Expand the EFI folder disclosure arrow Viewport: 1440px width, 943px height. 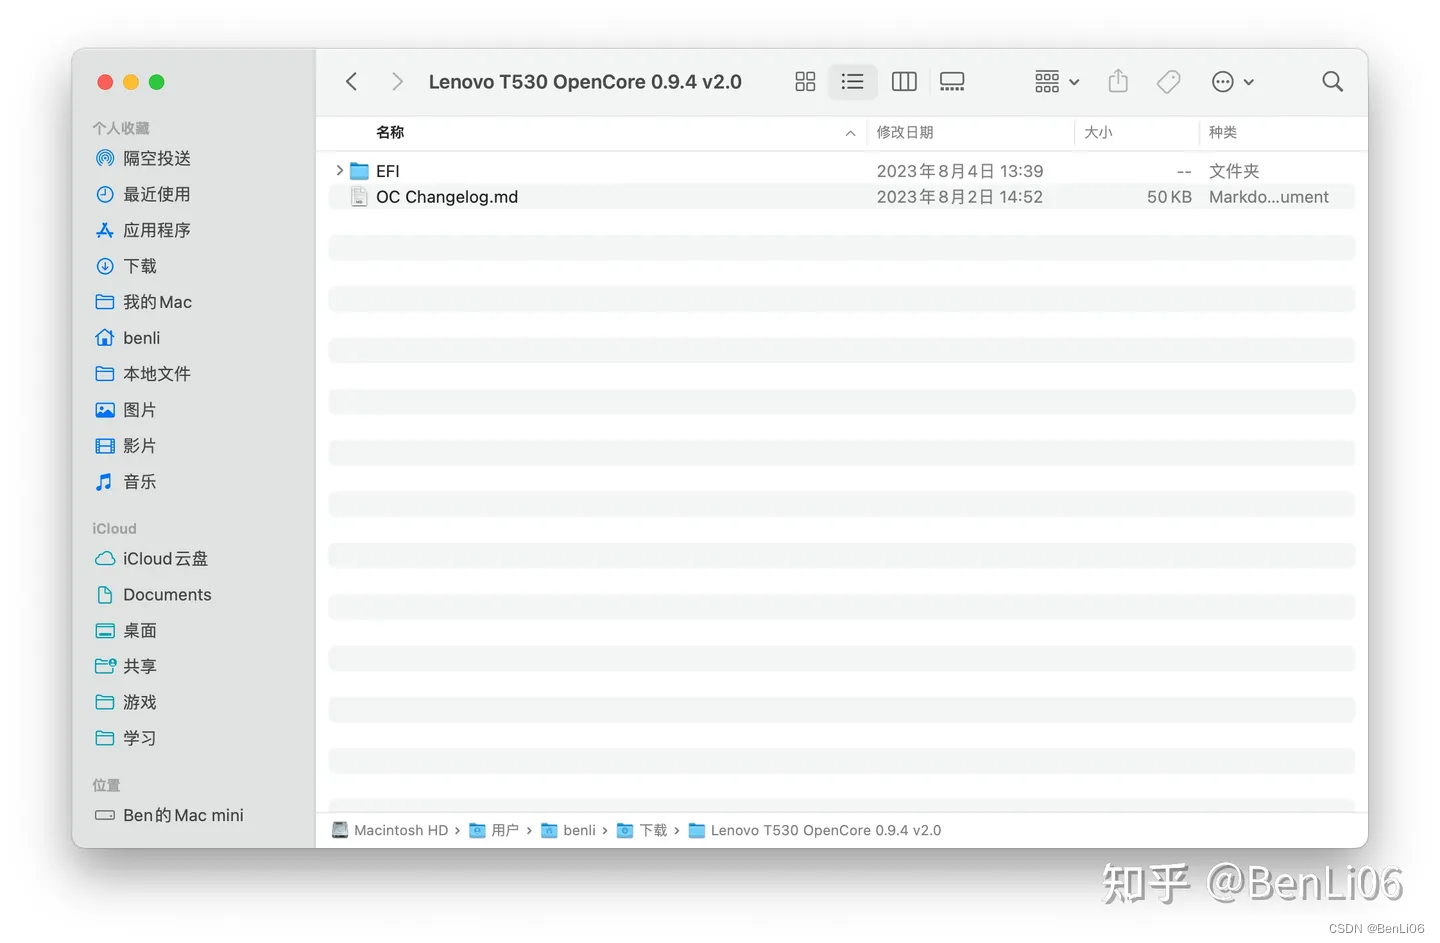340,171
